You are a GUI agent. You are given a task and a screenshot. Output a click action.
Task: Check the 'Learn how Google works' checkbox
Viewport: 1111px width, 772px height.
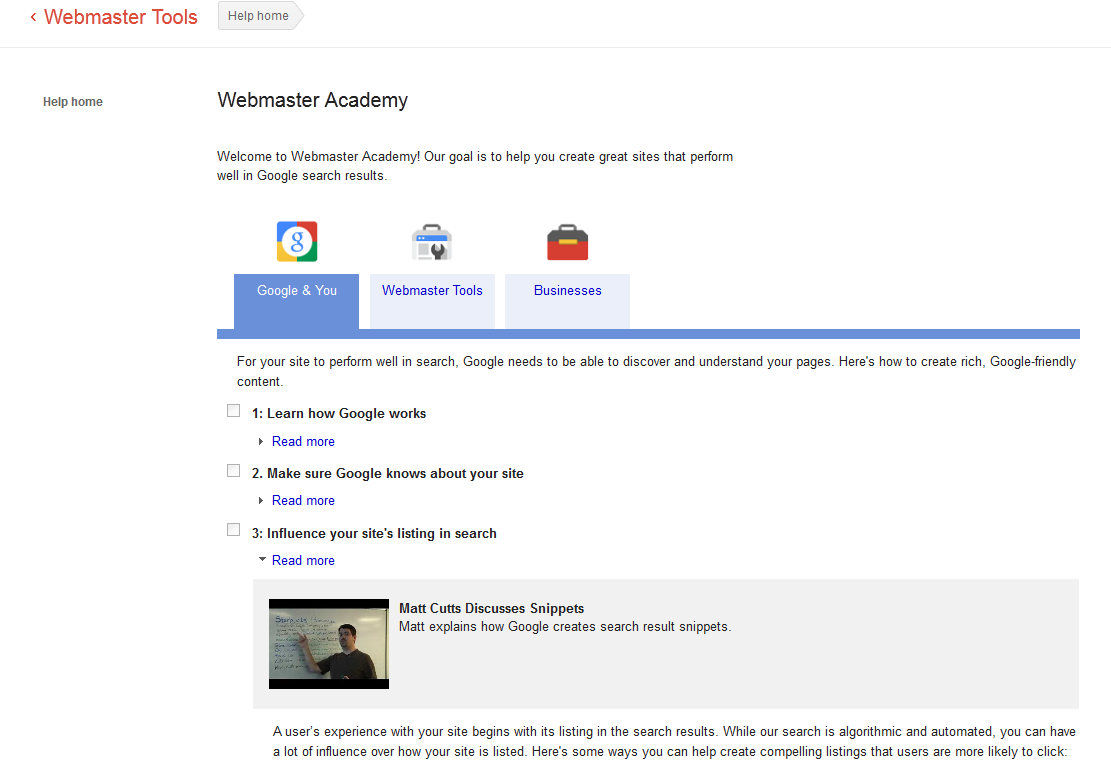coord(233,411)
